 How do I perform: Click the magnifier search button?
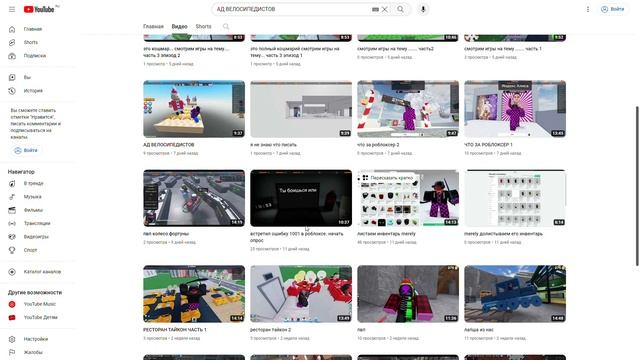coord(400,9)
